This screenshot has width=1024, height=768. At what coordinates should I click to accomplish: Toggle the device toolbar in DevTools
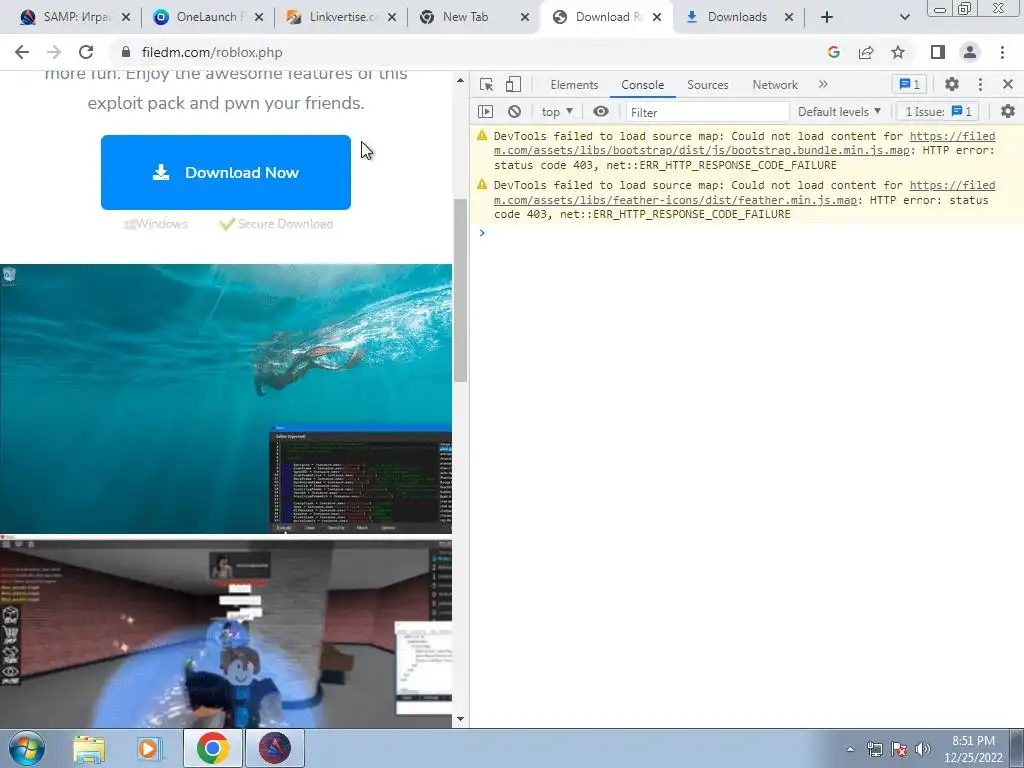coord(513,84)
